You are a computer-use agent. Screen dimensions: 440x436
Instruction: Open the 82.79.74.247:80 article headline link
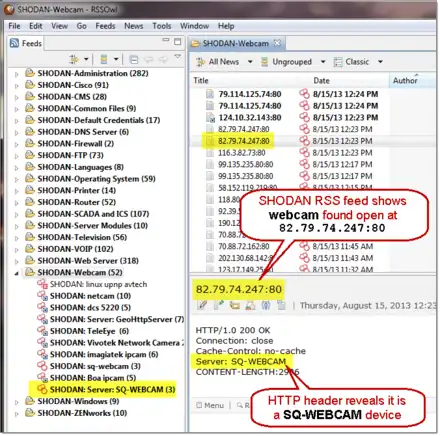pyautogui.click(x=239, y=289)
